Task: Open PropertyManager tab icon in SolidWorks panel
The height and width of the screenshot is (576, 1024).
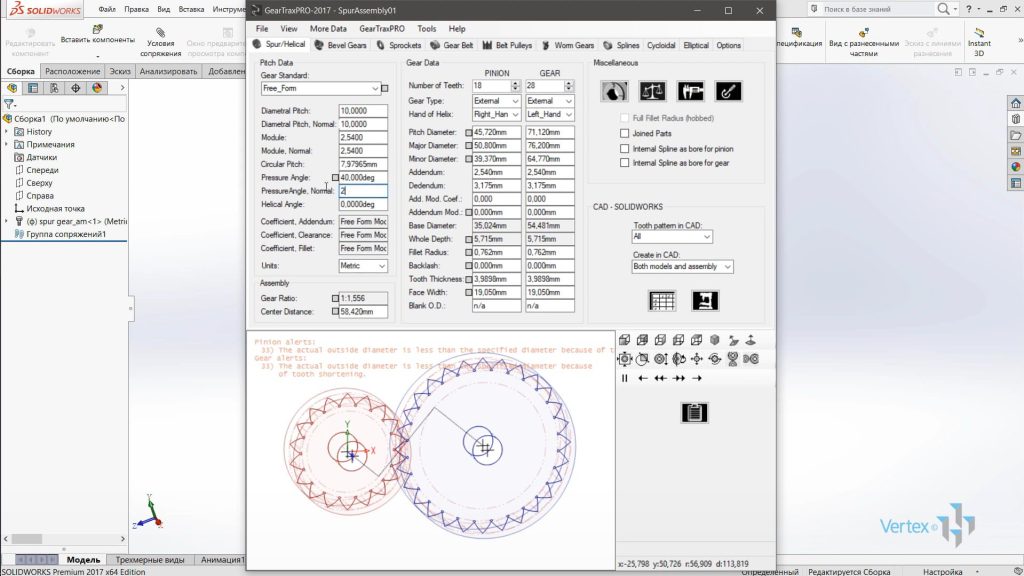Action: click(x=33, y=88)
